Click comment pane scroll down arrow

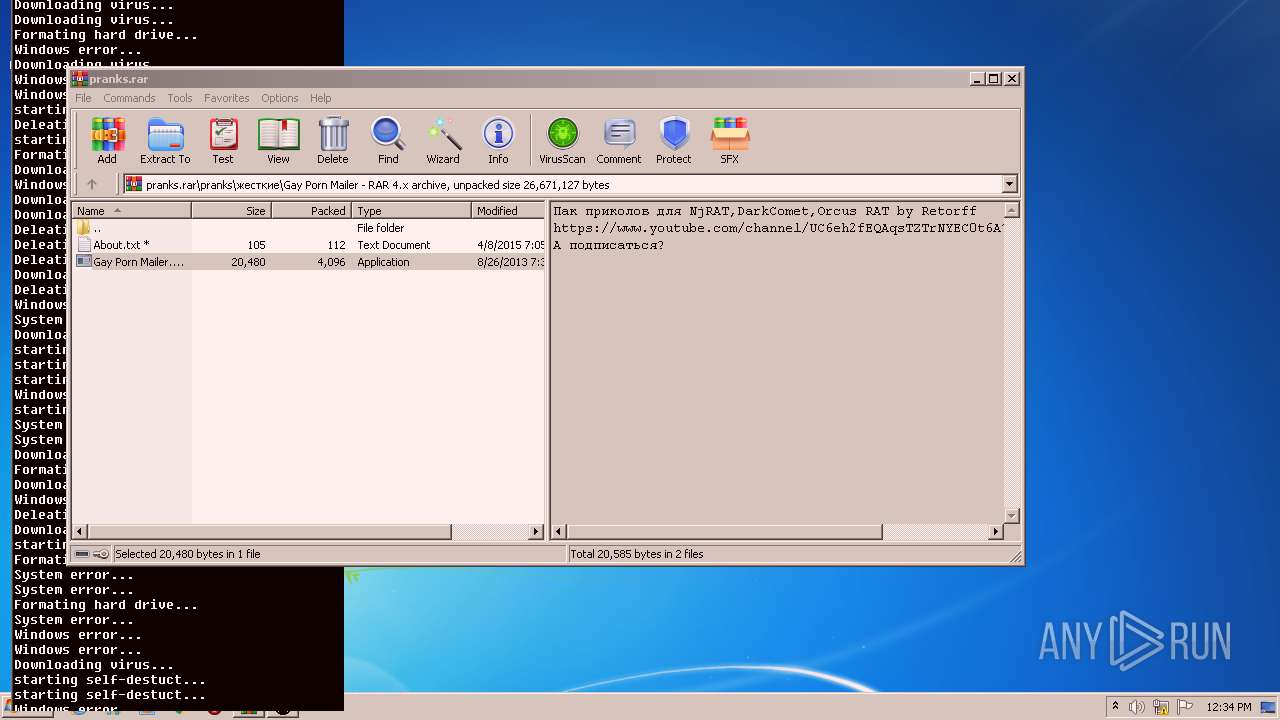pos(1011,515)
